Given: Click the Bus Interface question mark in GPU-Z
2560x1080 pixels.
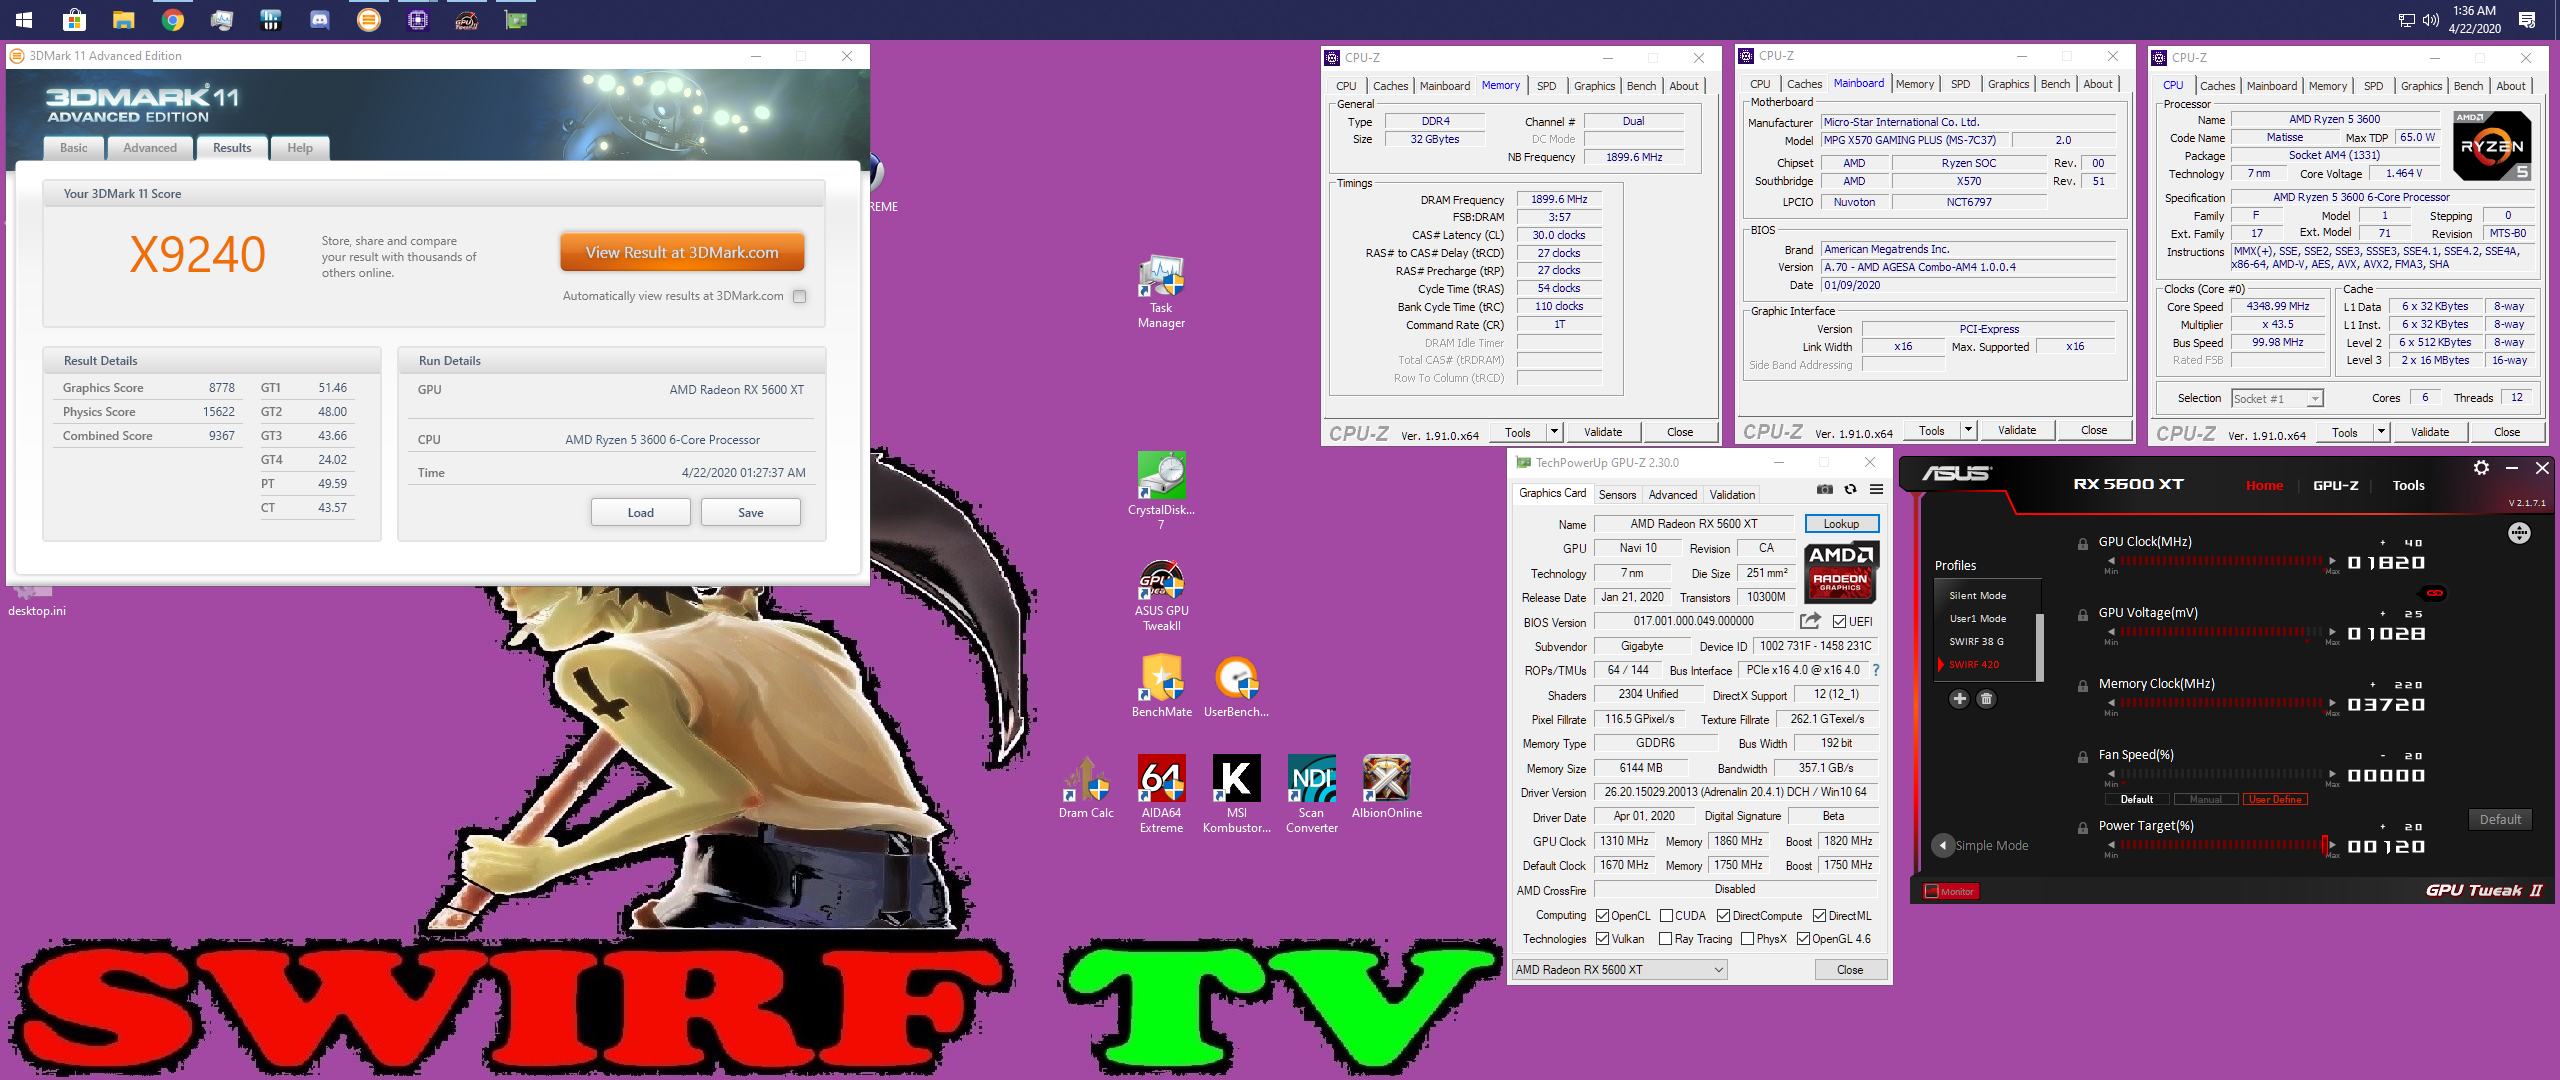Looking at the screenshot, I should (x=1876, y=670).
